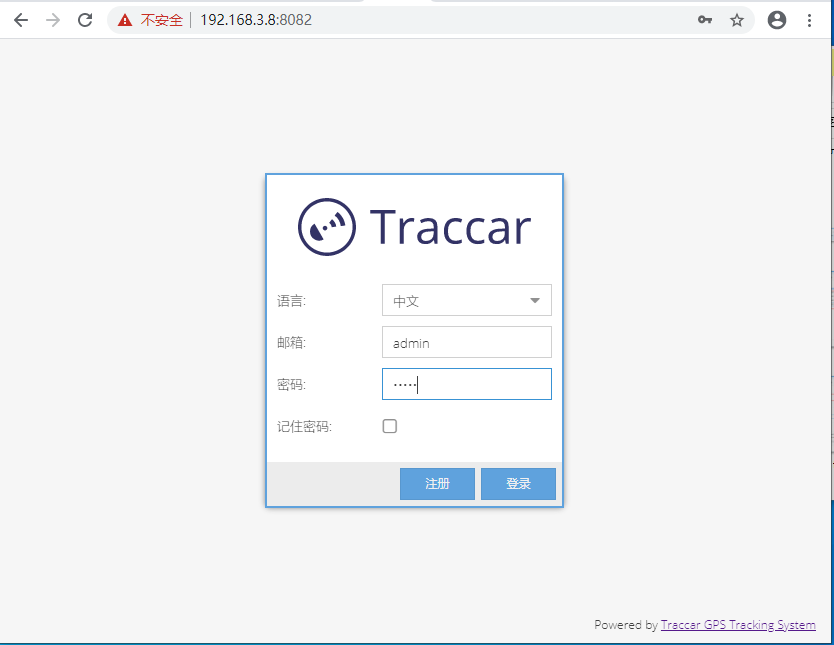Image resolution: width=834 pixels, height=645 pixels.
Task: Click the Traccar circular logo icon
Action: pyautogui.click(x=327, y=227)
